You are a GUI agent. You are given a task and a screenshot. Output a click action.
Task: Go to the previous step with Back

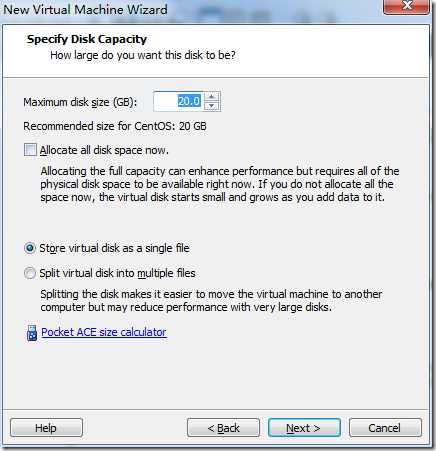coord(223,428)
